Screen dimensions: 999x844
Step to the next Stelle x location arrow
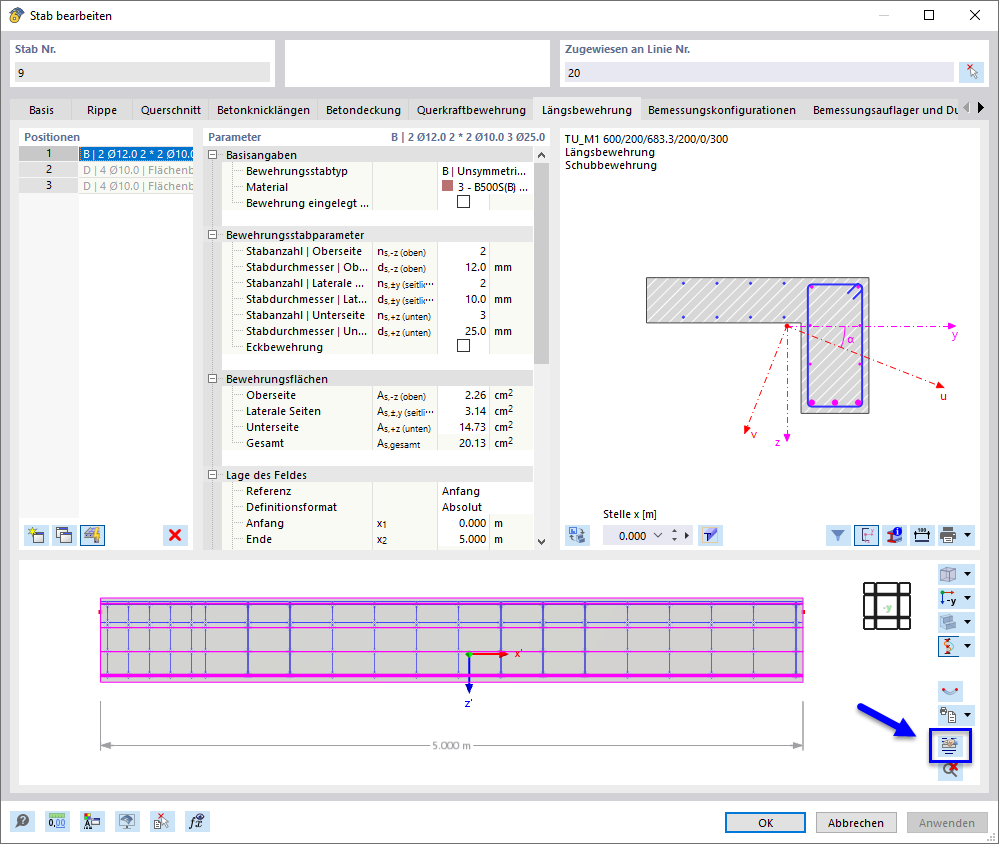point(687,536)
